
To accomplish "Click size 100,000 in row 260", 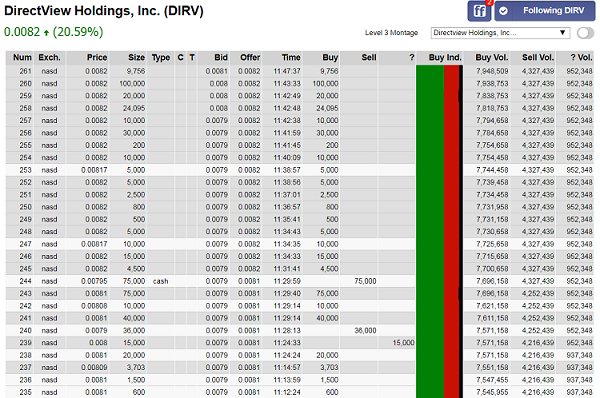I will coord(132,83).
